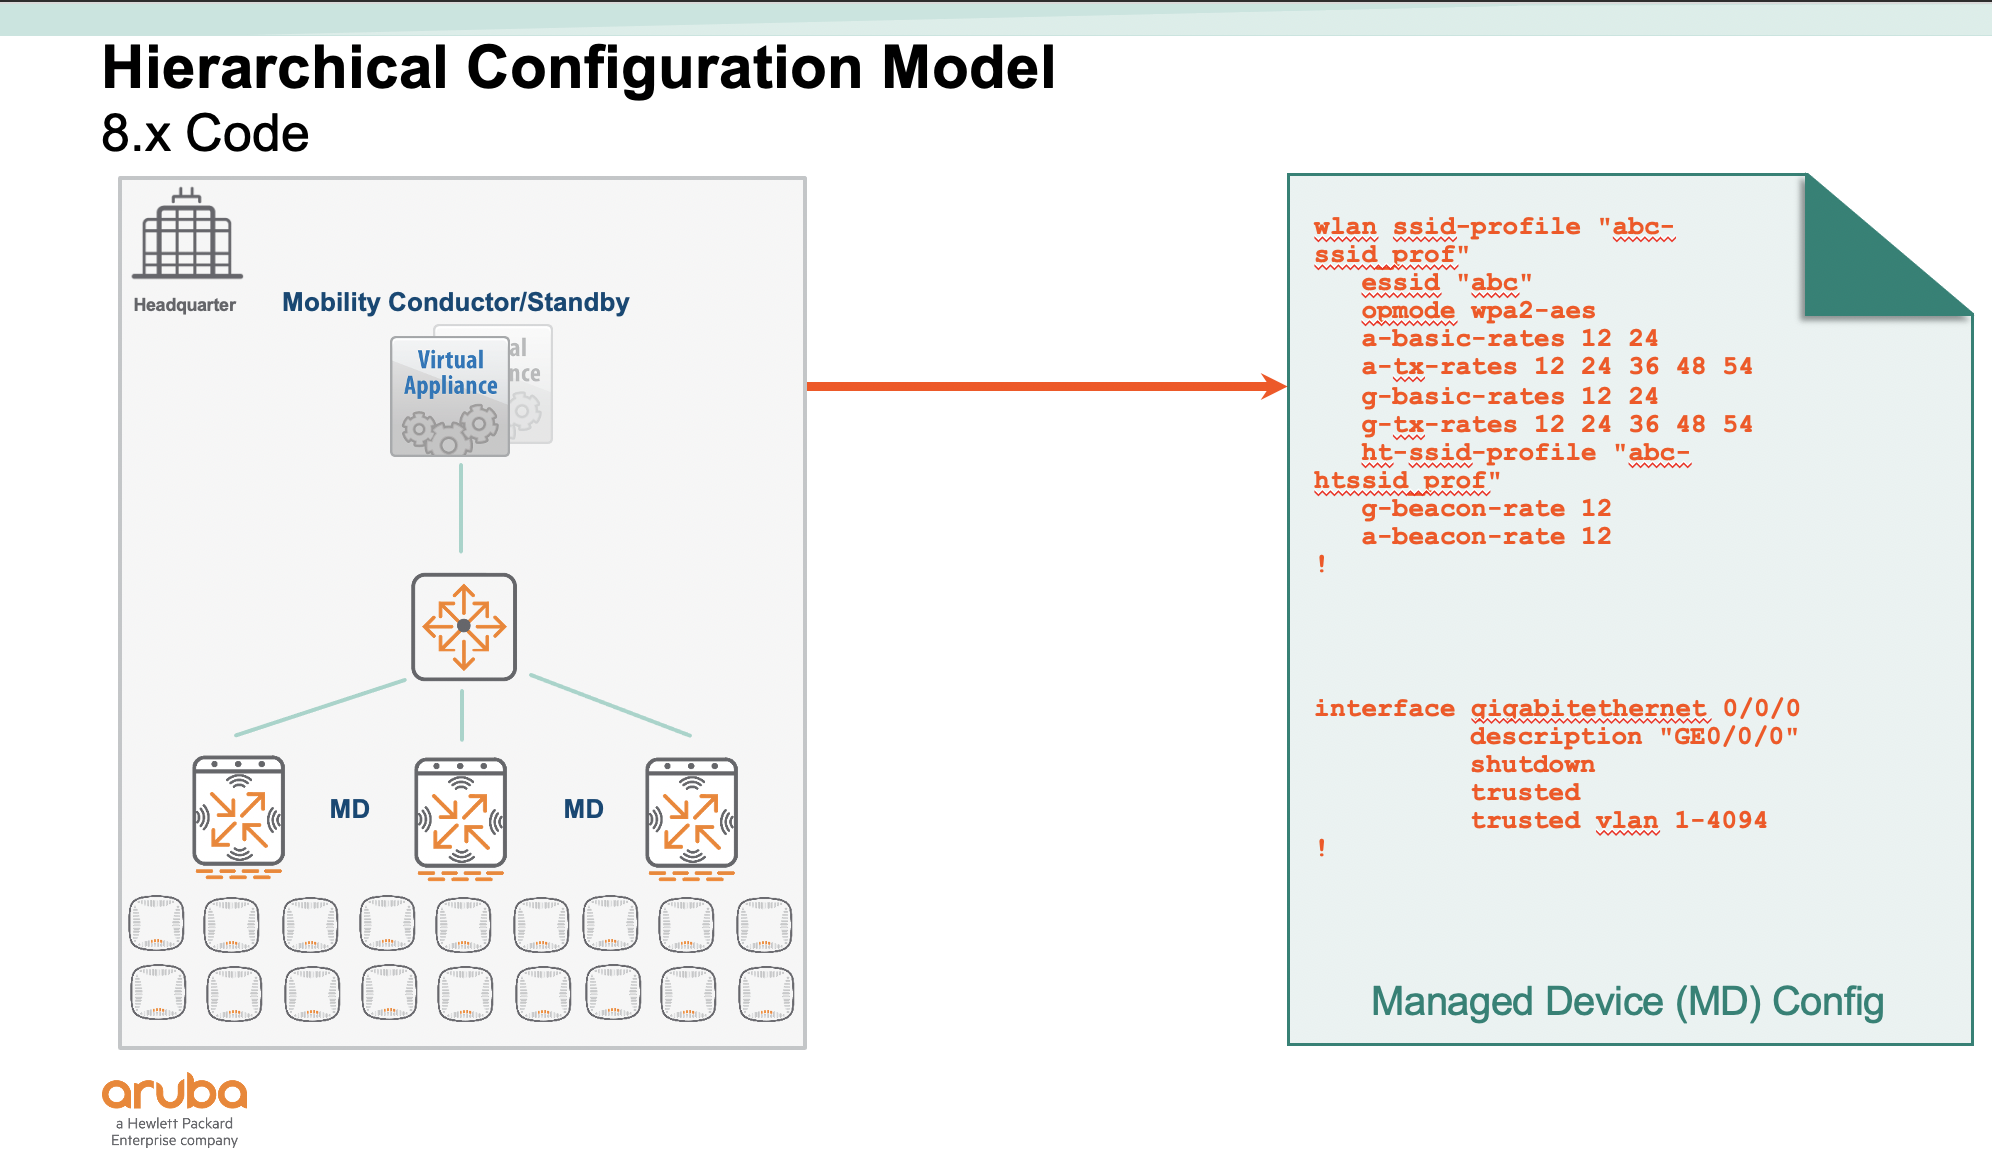The width and height of the screenshot is (1992, 1172).
Task: Select the first access point, top row
Action: tap(157, 923)
